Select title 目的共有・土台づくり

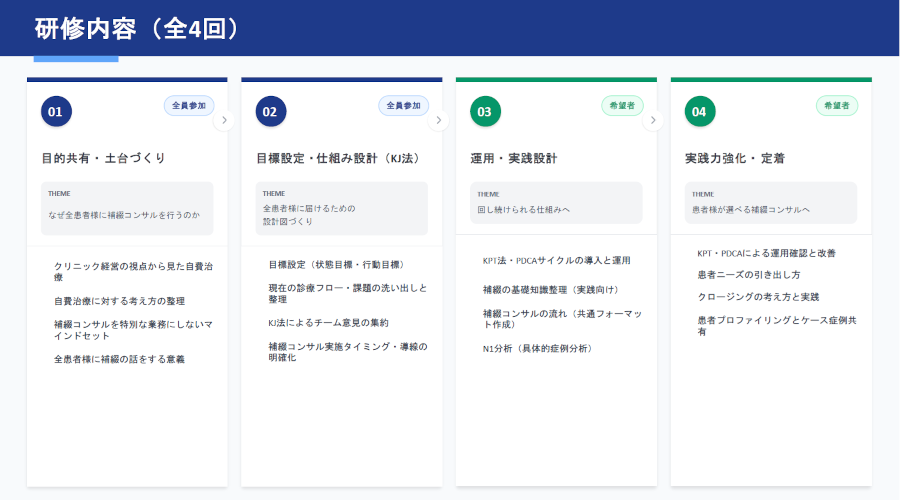tap(103, 158)
